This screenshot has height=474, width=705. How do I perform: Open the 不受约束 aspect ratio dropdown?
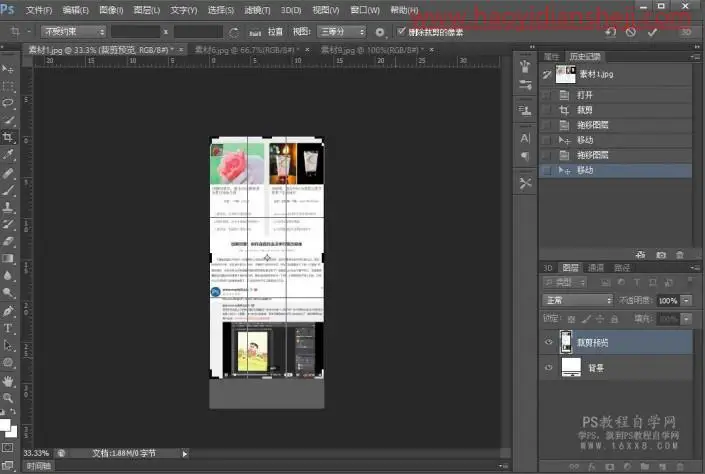coord(74,31)
